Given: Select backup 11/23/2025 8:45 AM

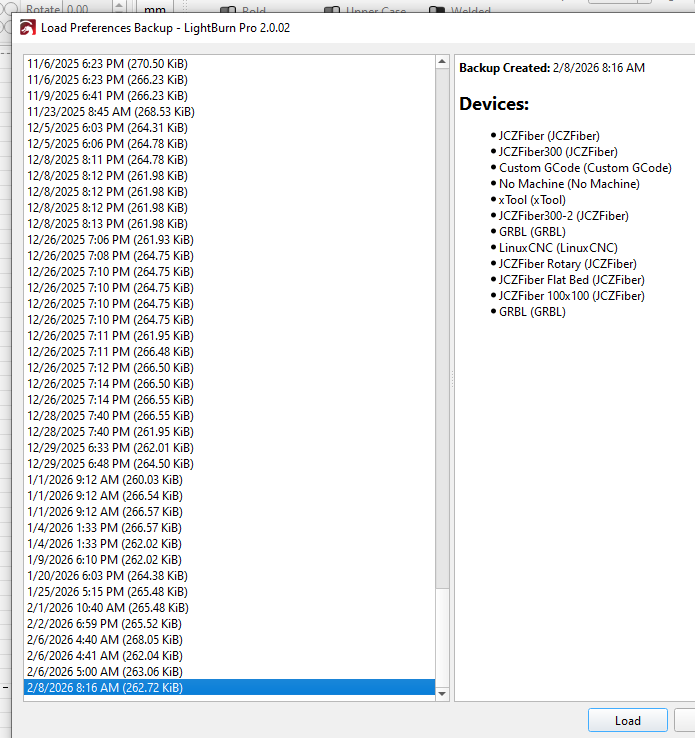Looking at the screenshot, I should pyautogui.click(x=229, y=112).
